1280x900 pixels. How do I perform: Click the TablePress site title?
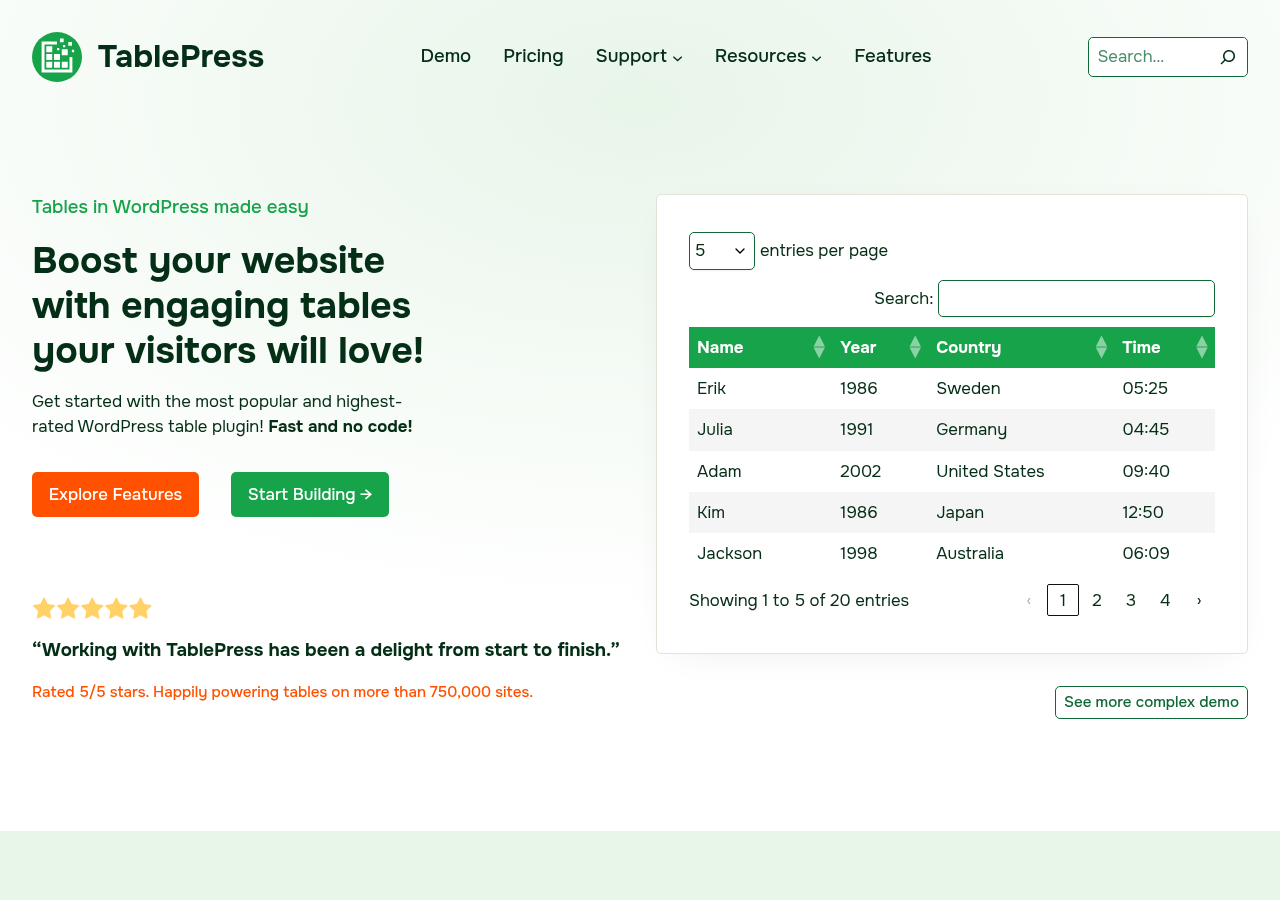(181, 57)
